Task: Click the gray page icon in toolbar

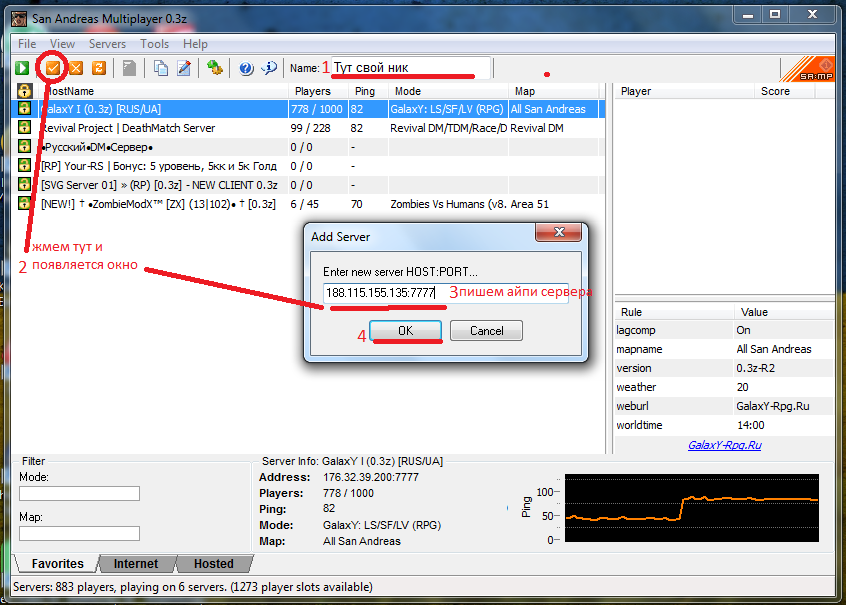Action: tap(129, 67)
